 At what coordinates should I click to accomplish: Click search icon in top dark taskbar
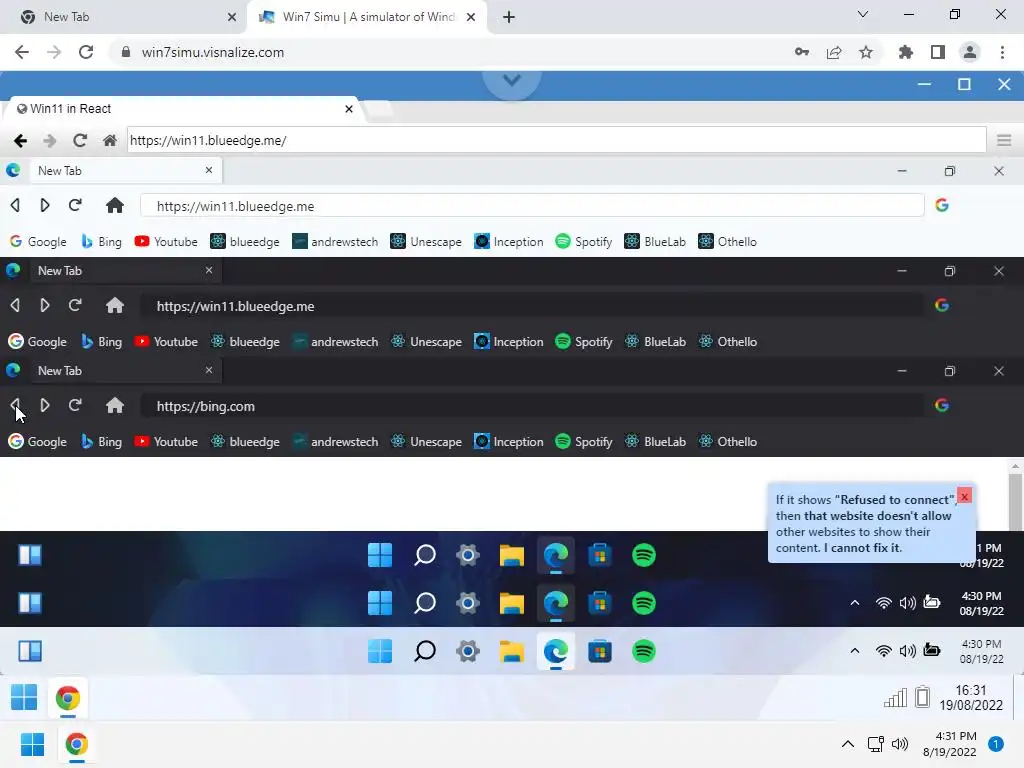click(x=424, y=555)
